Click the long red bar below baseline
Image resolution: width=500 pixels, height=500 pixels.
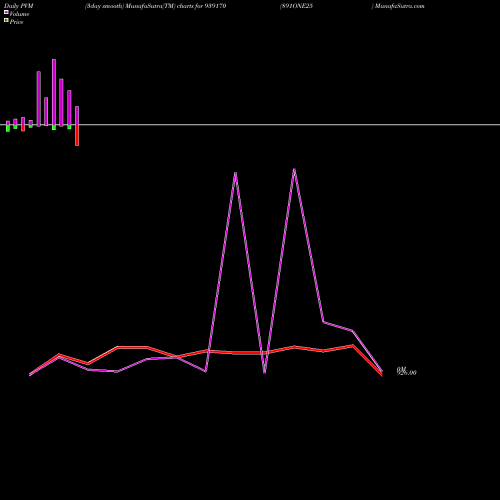tap(77, 135)
